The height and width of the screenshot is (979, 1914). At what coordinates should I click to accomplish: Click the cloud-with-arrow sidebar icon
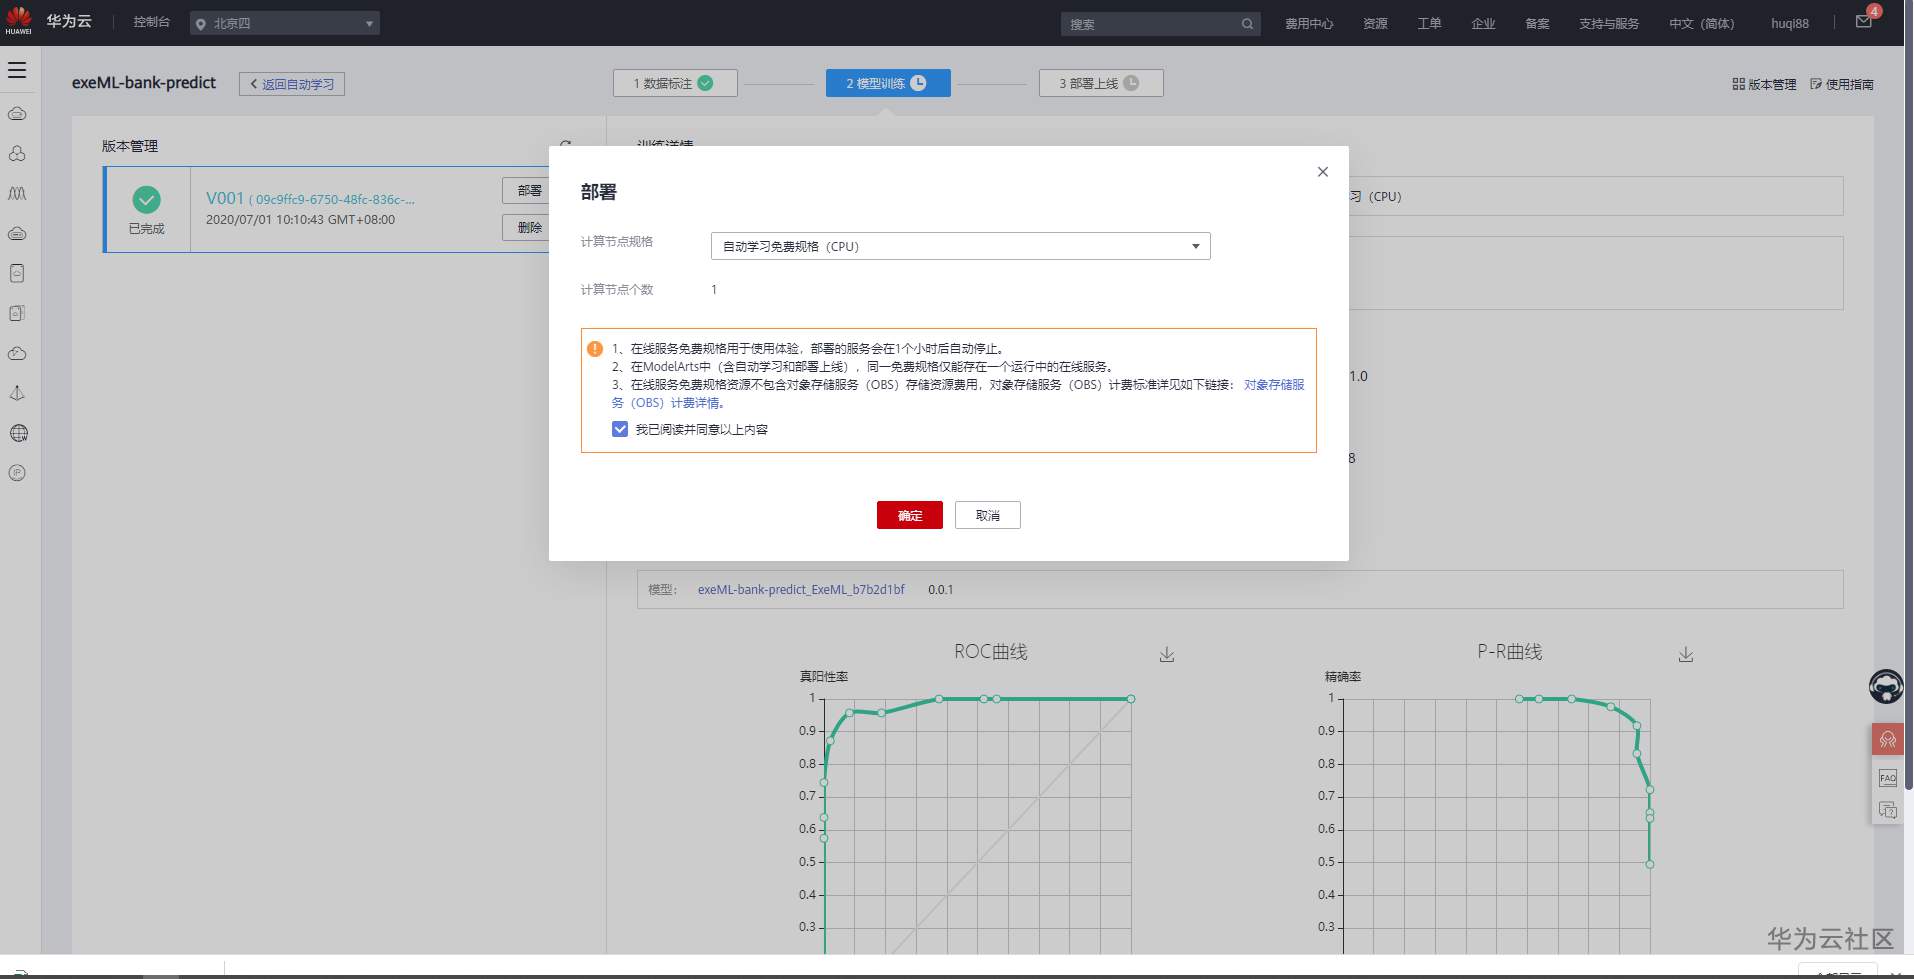tap(17, 353)
